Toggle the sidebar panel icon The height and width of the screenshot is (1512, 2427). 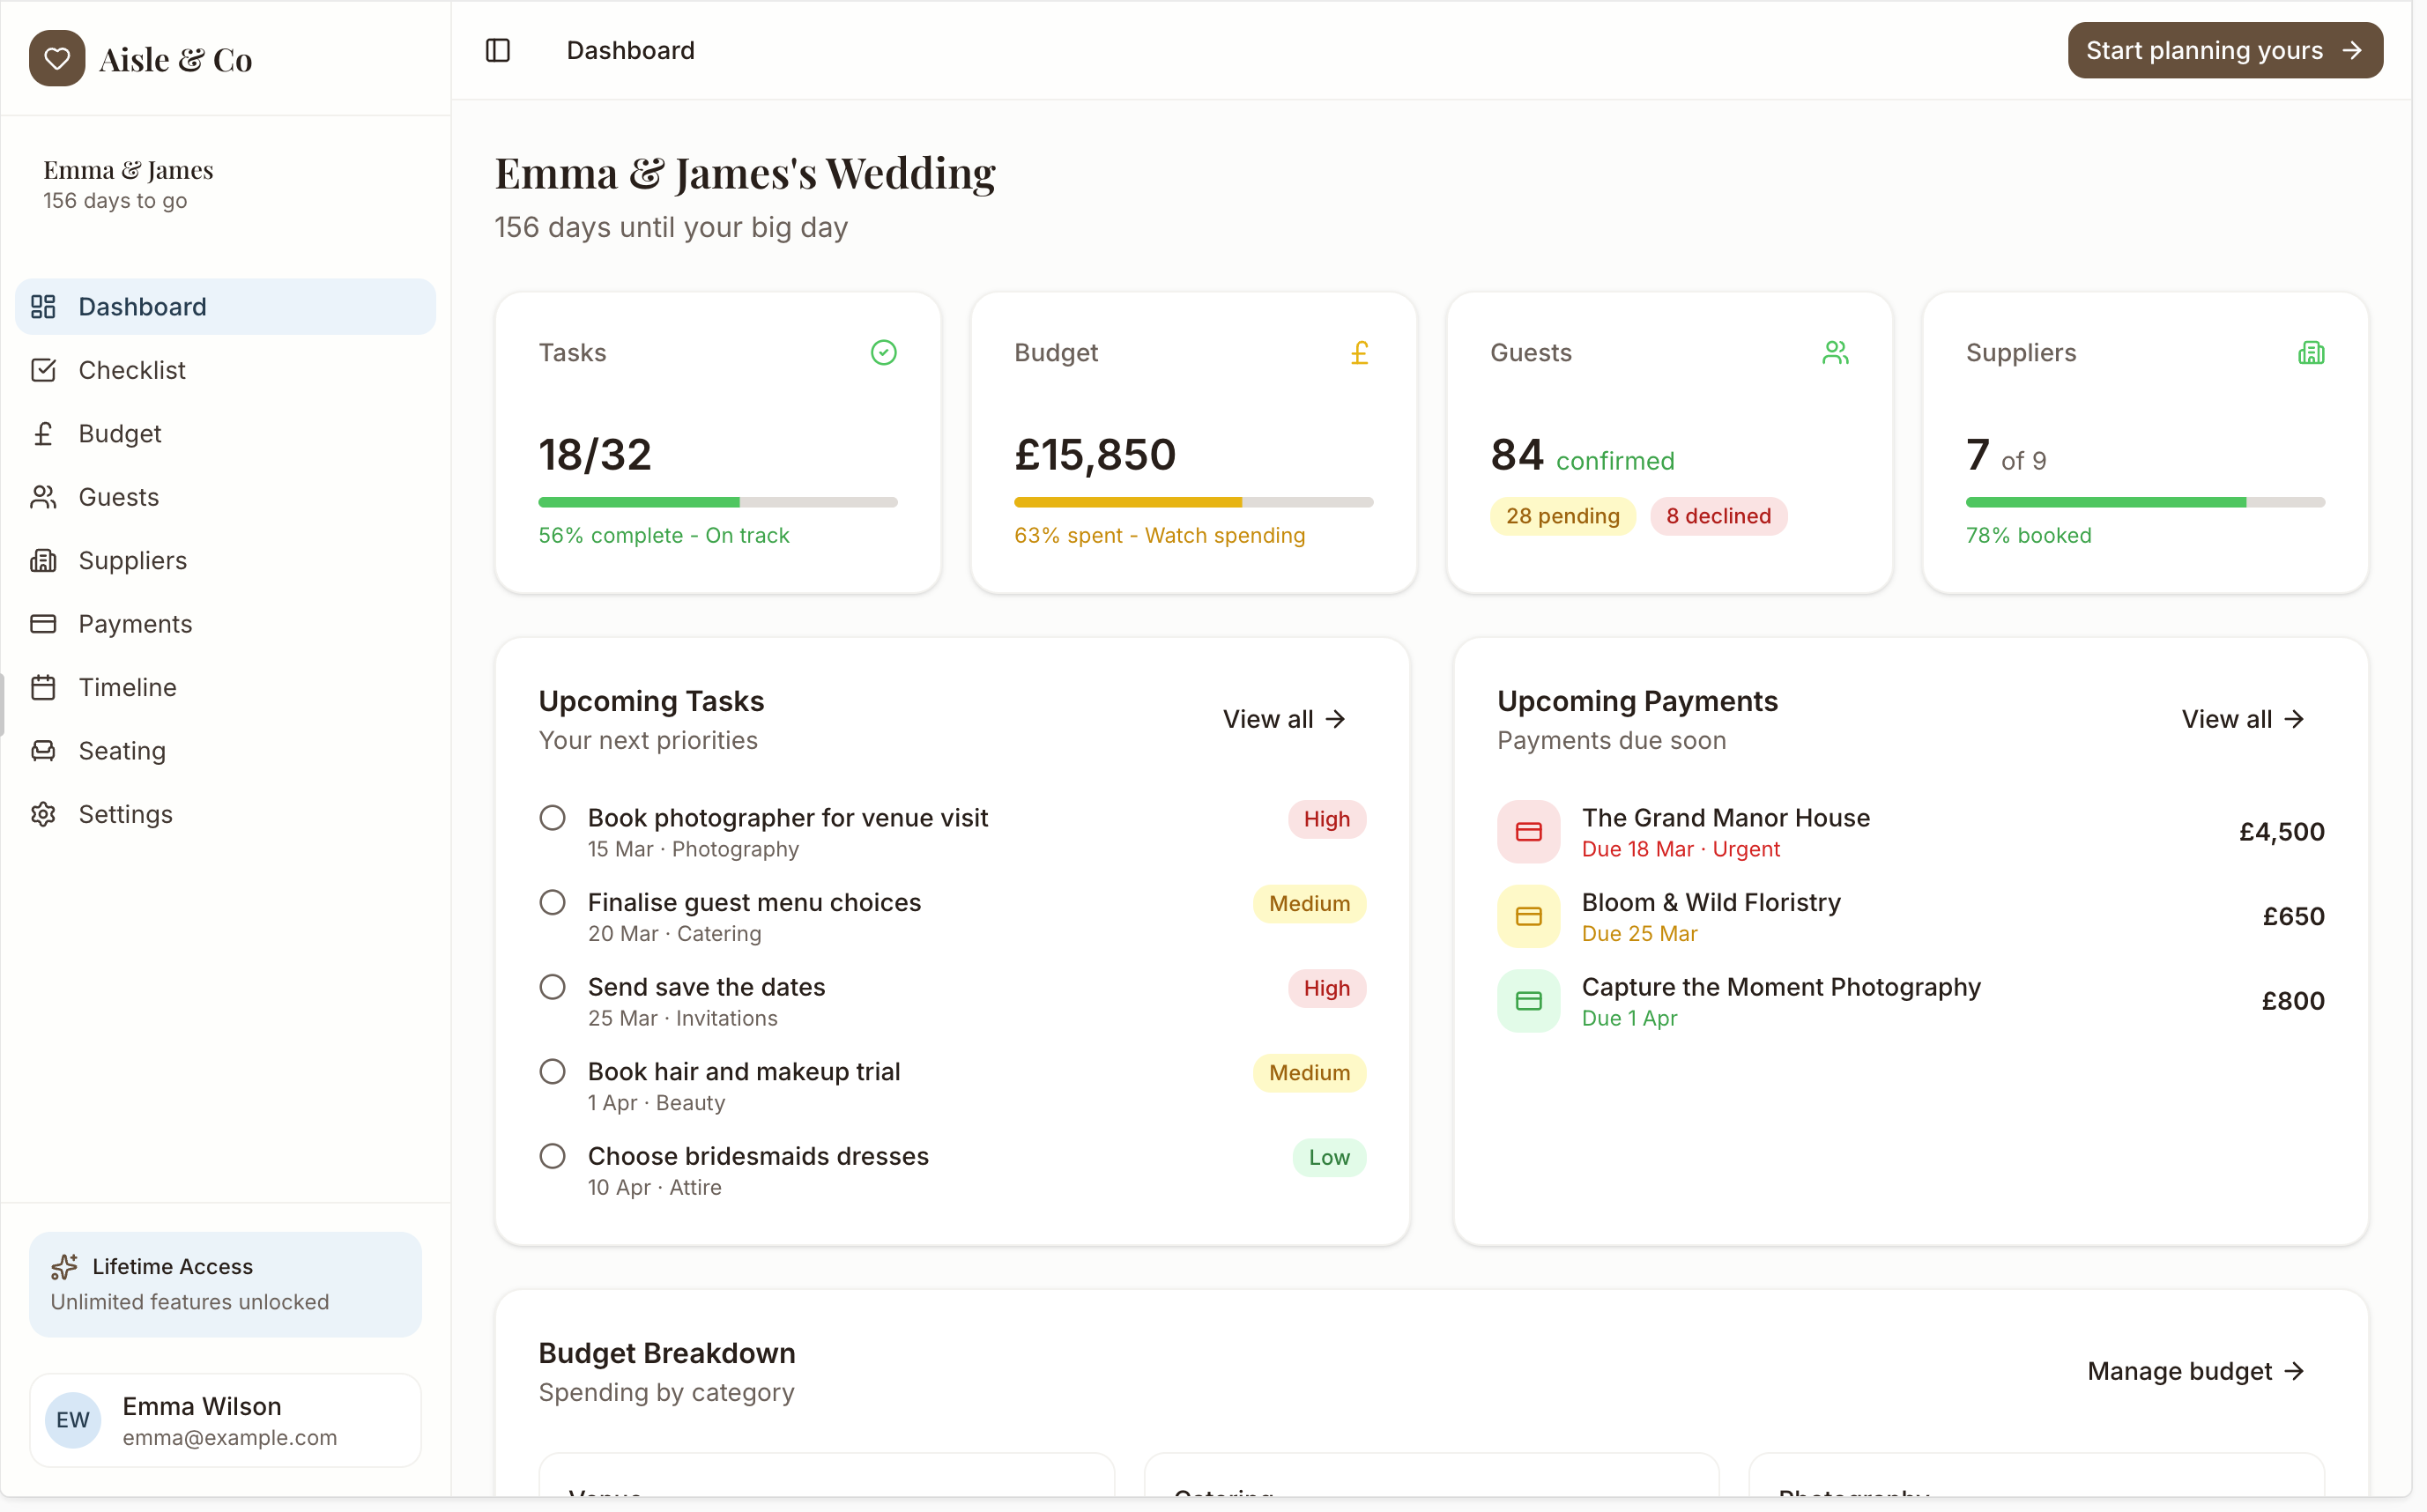point(497,50)
